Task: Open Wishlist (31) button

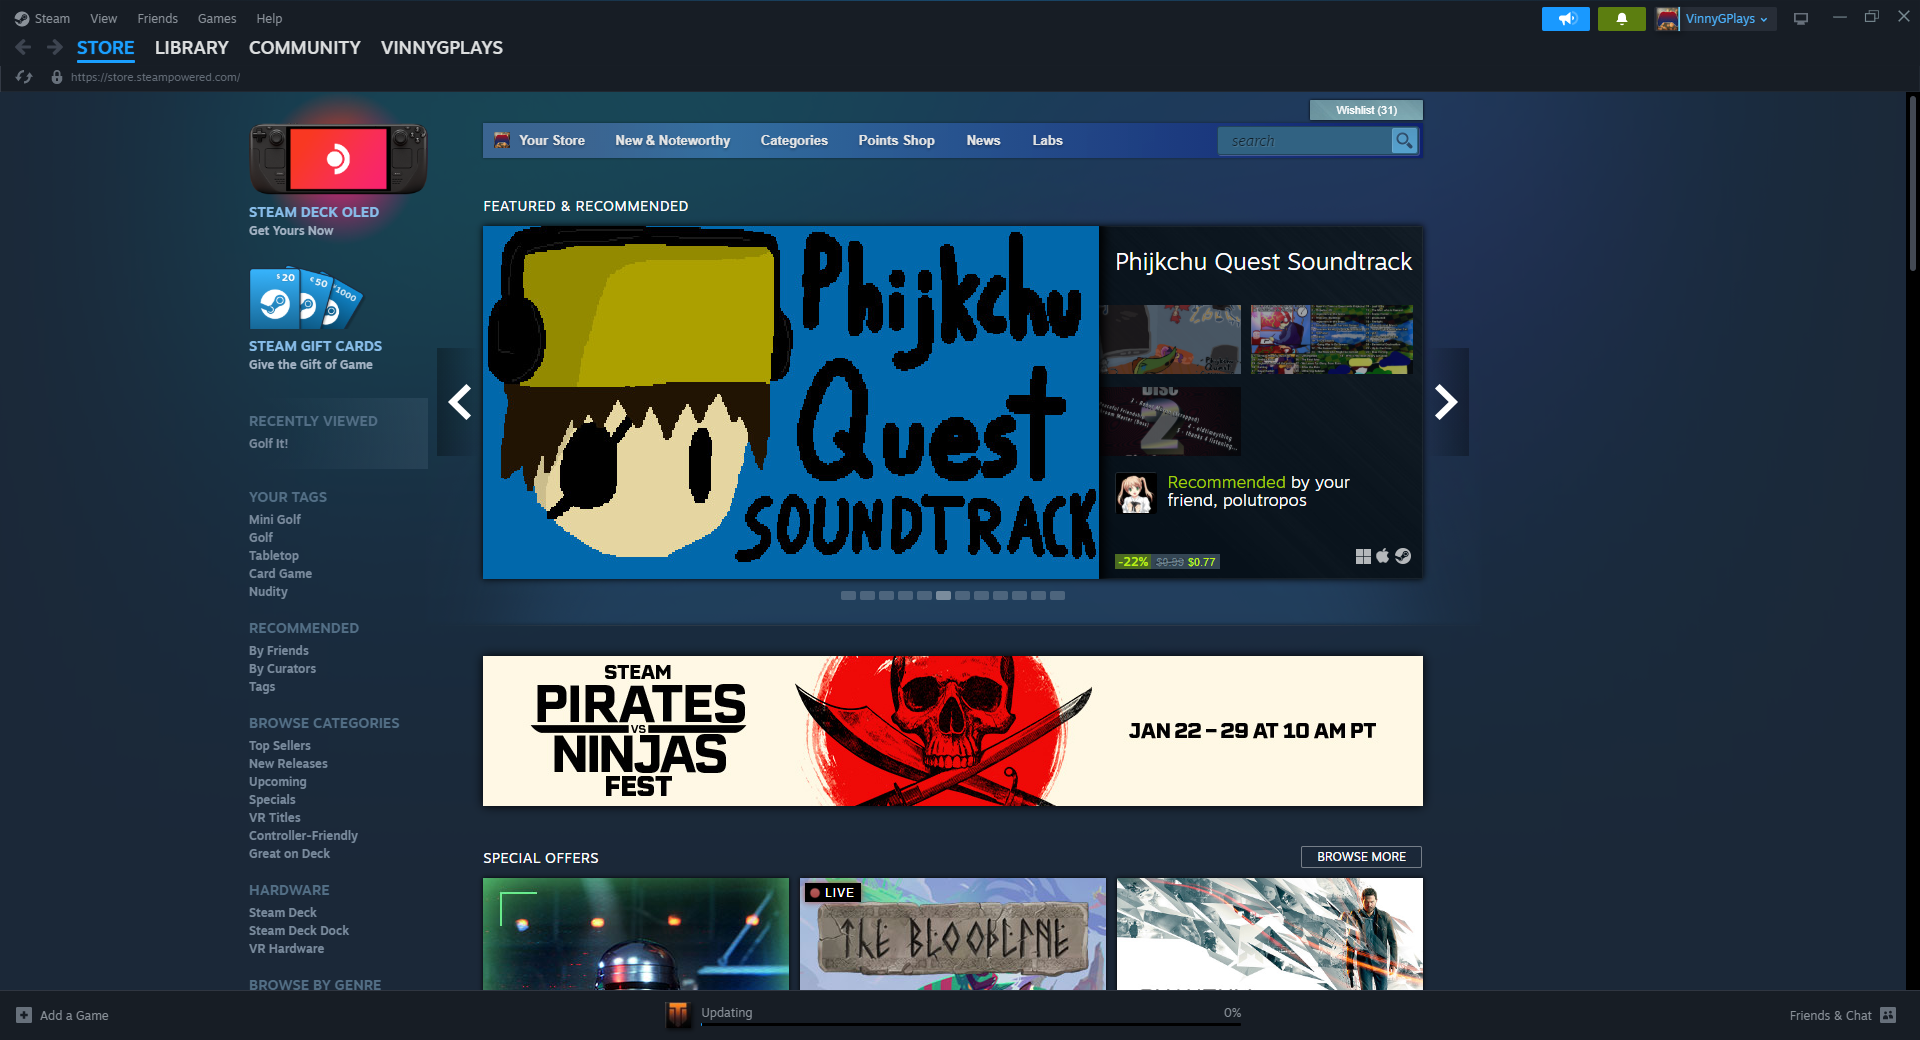Action: tap(1366, 110)
